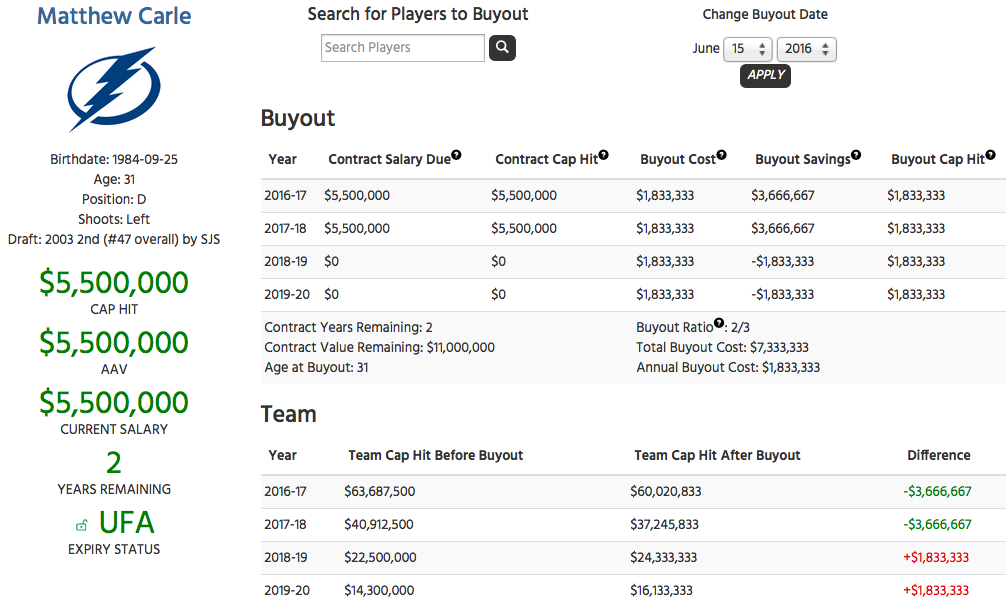Click the $14,300,000 team cap hit value
The image size is (1006, 604).
tap(379, 591)
